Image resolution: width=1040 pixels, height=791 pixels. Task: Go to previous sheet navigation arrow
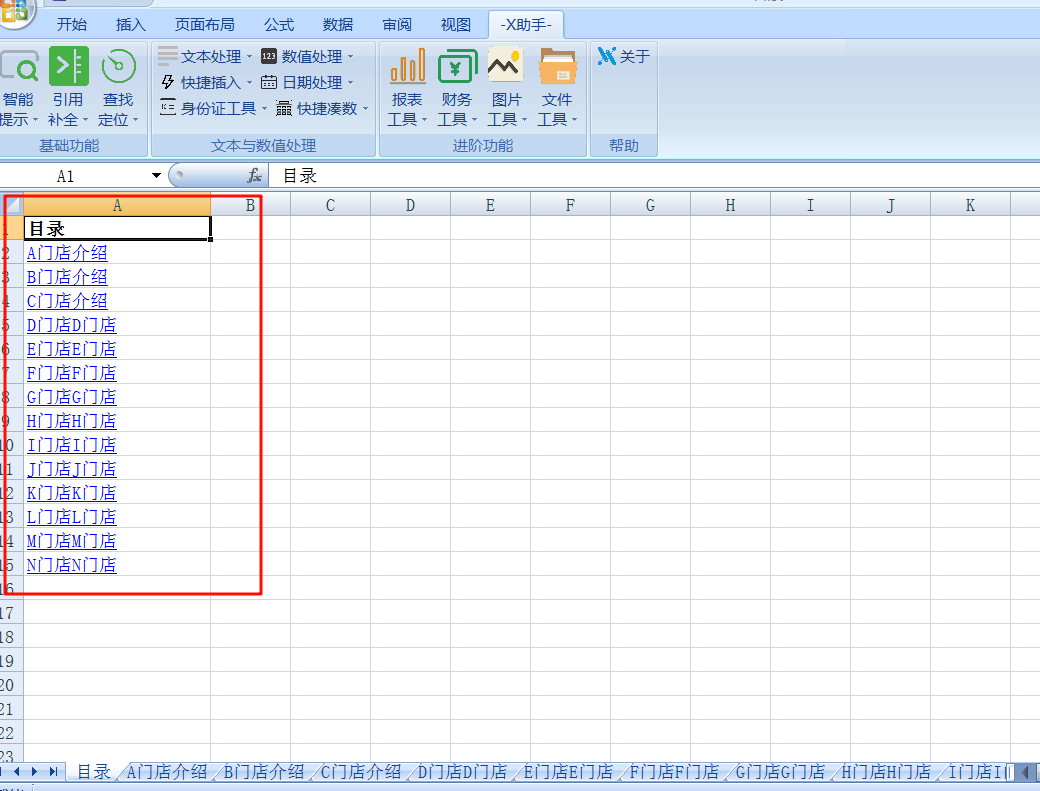coord(17,772)
